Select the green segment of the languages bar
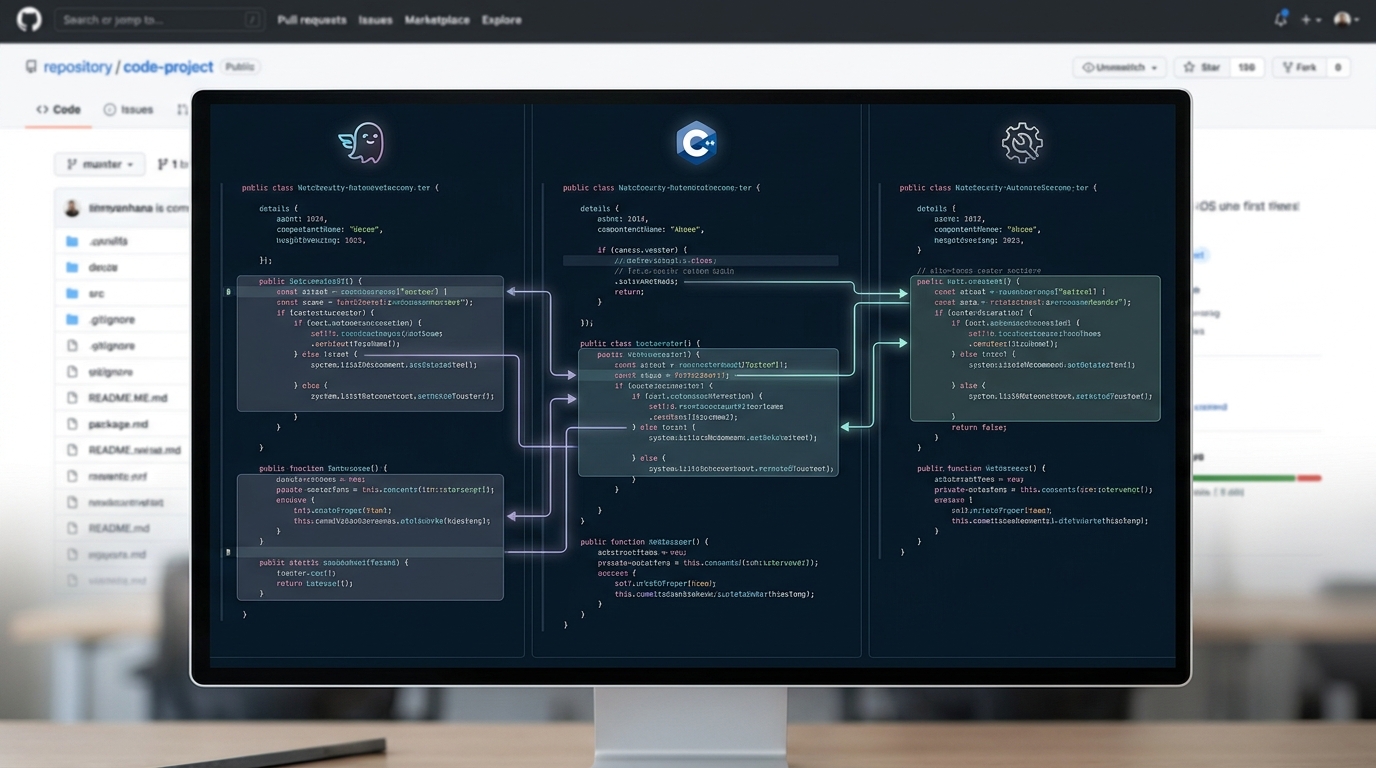This screenshot has height=768, width=1376. pos(1245,478)
